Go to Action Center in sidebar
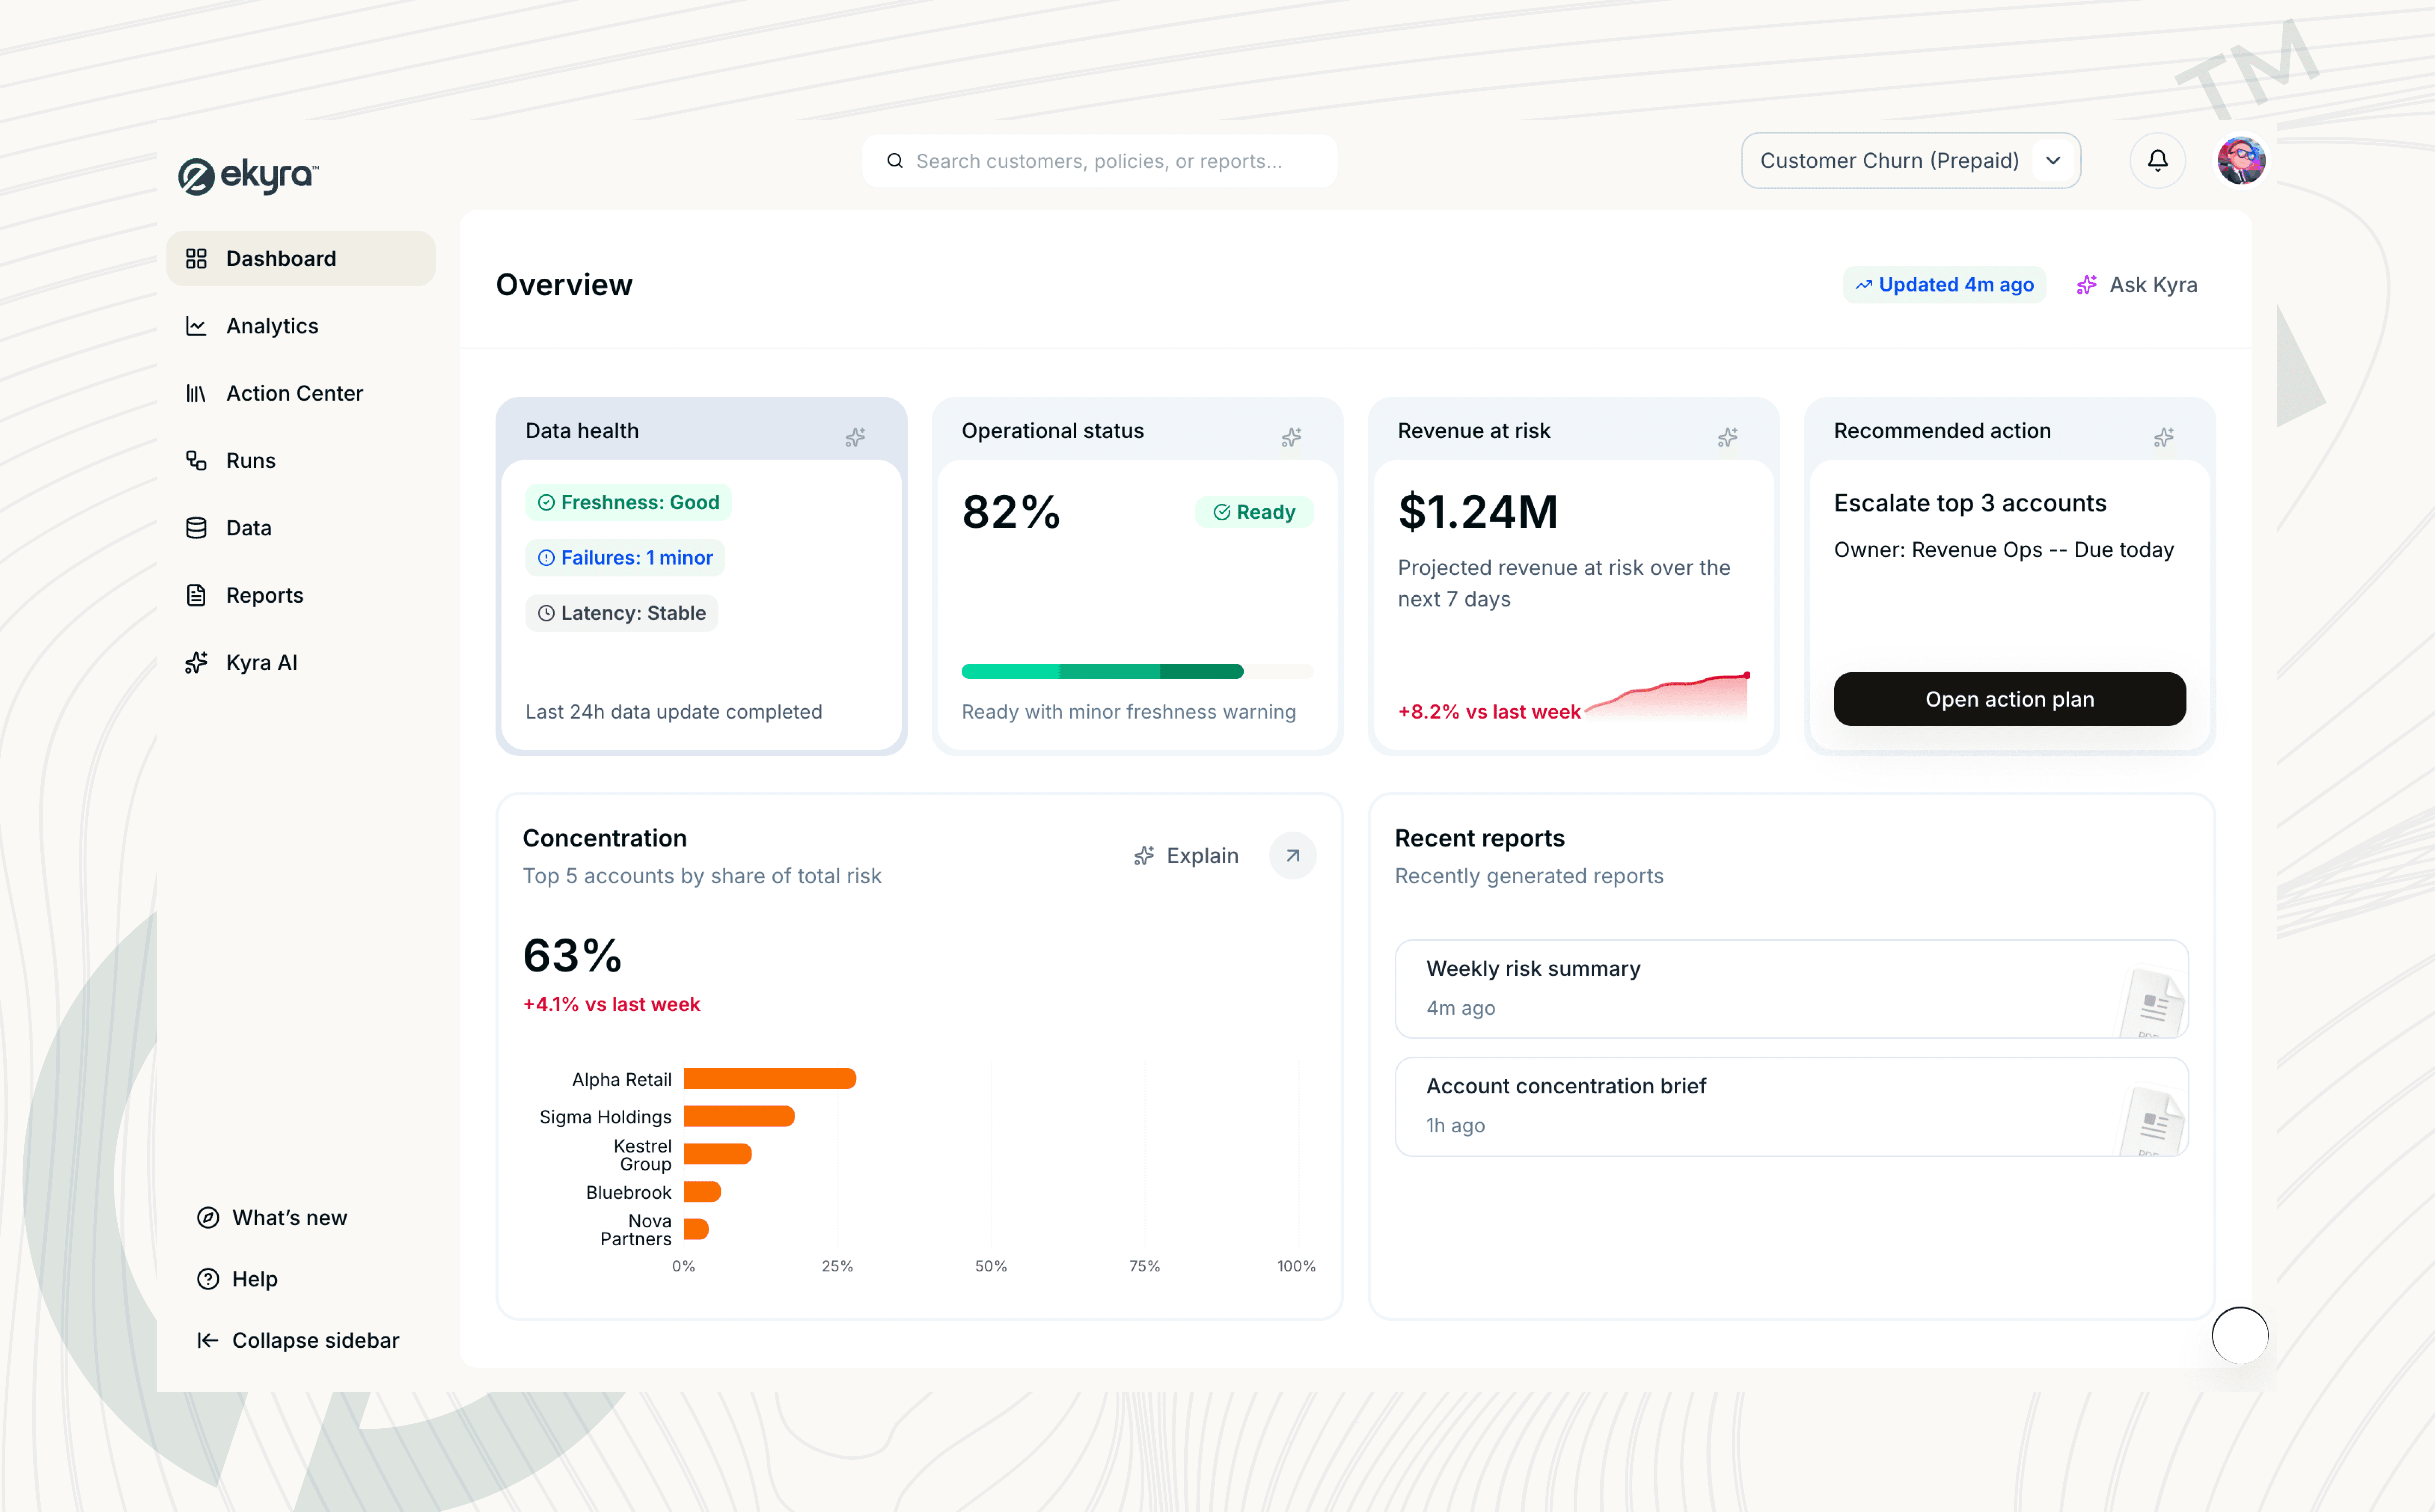Screen dimensions: 2435x1512 294,393
